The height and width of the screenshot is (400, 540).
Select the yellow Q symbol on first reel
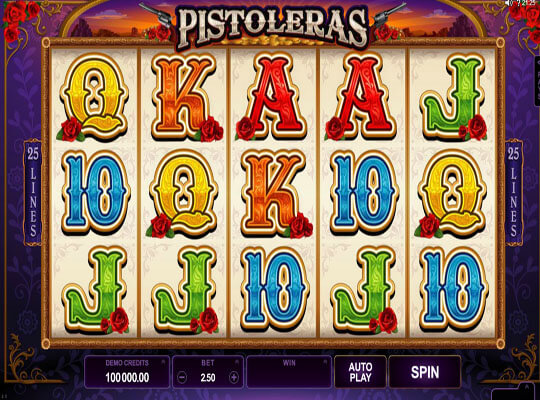click(x=93, y=97)
